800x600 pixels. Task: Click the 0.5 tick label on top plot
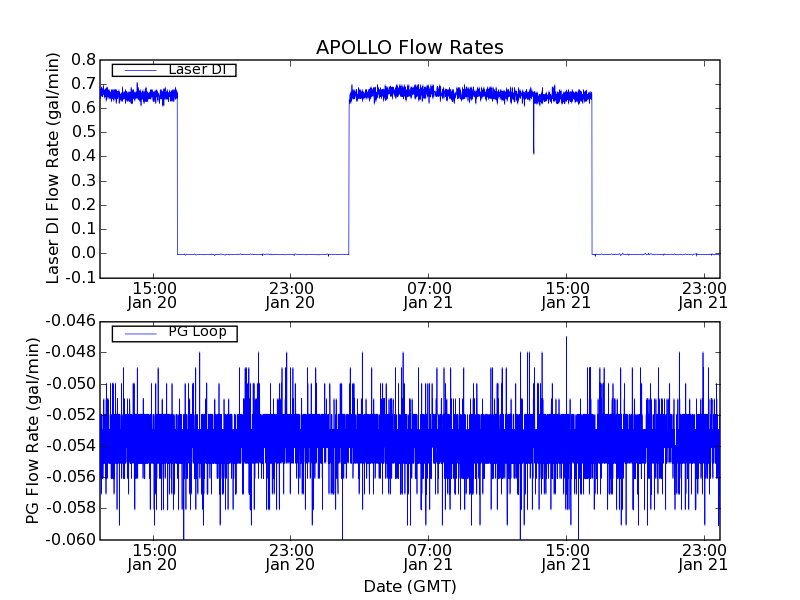[x=83, y=132]
